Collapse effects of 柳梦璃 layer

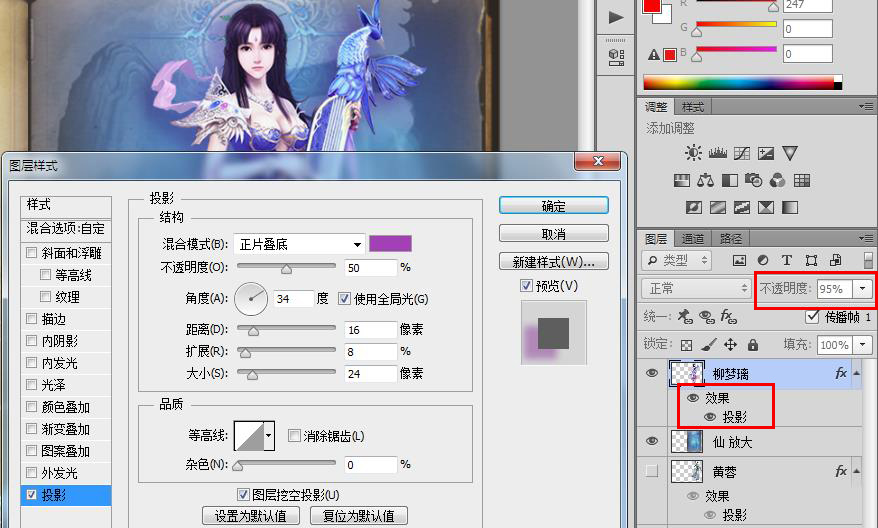coord(857,373)
